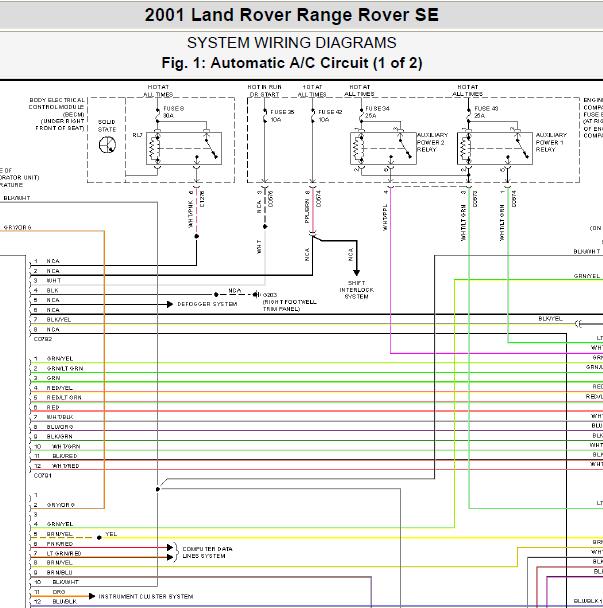Click the 'C0792' connector label
This screenshot has height=608, width=603.
43,339
